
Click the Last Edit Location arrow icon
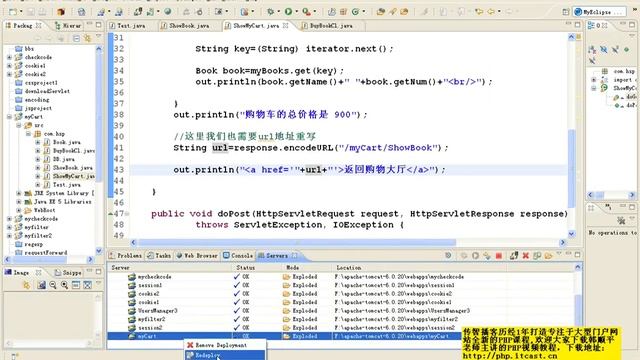click(x=479, y=11)
